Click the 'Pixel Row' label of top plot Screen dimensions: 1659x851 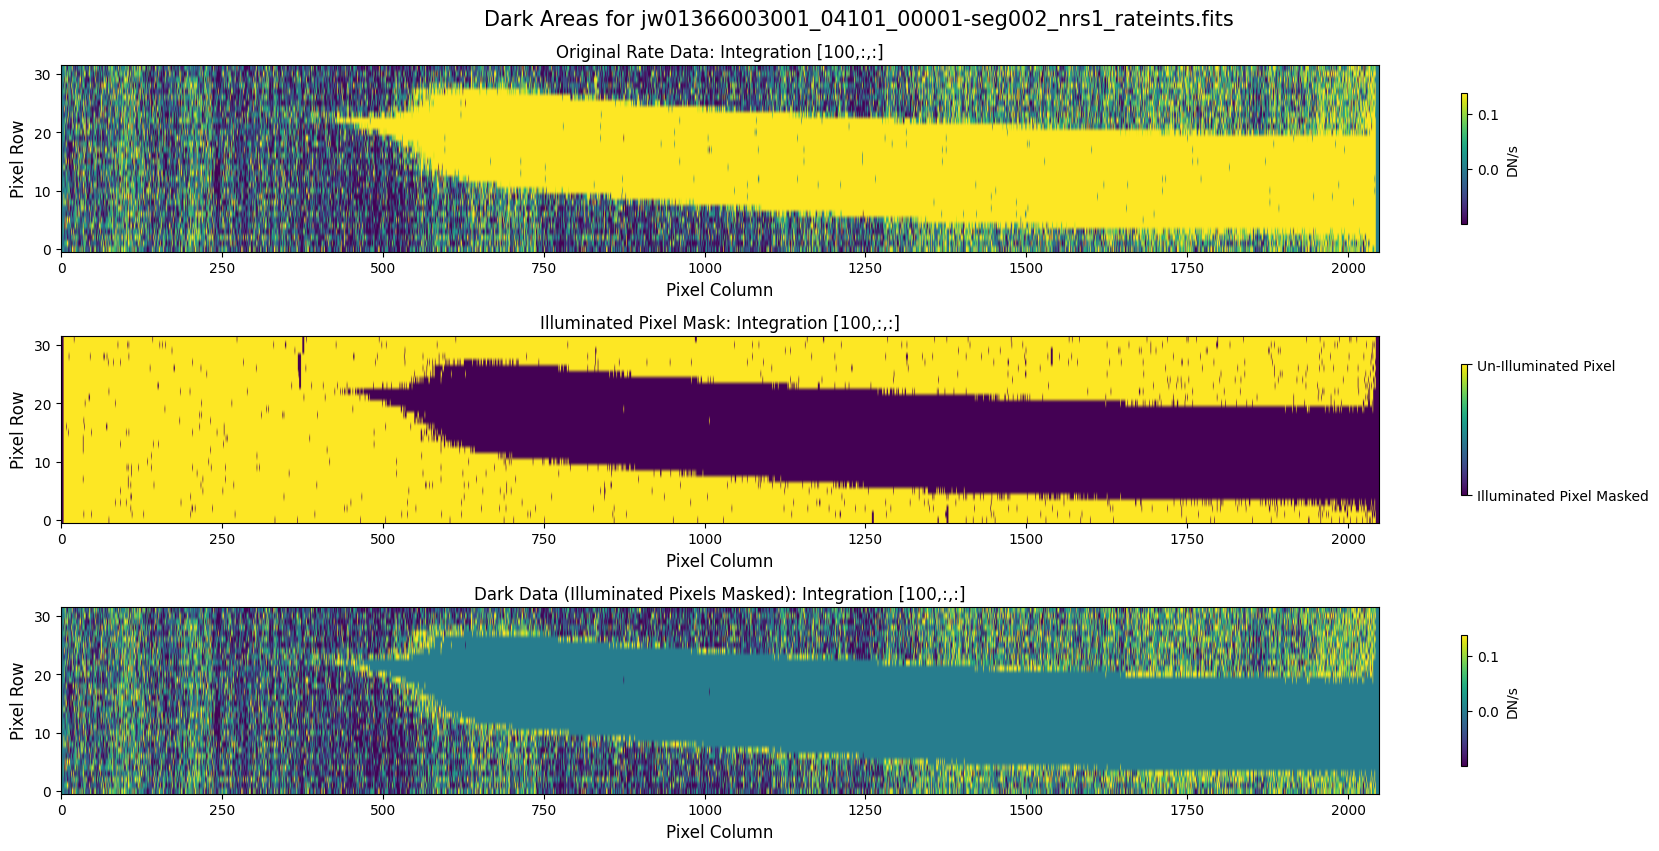point(17,159)
